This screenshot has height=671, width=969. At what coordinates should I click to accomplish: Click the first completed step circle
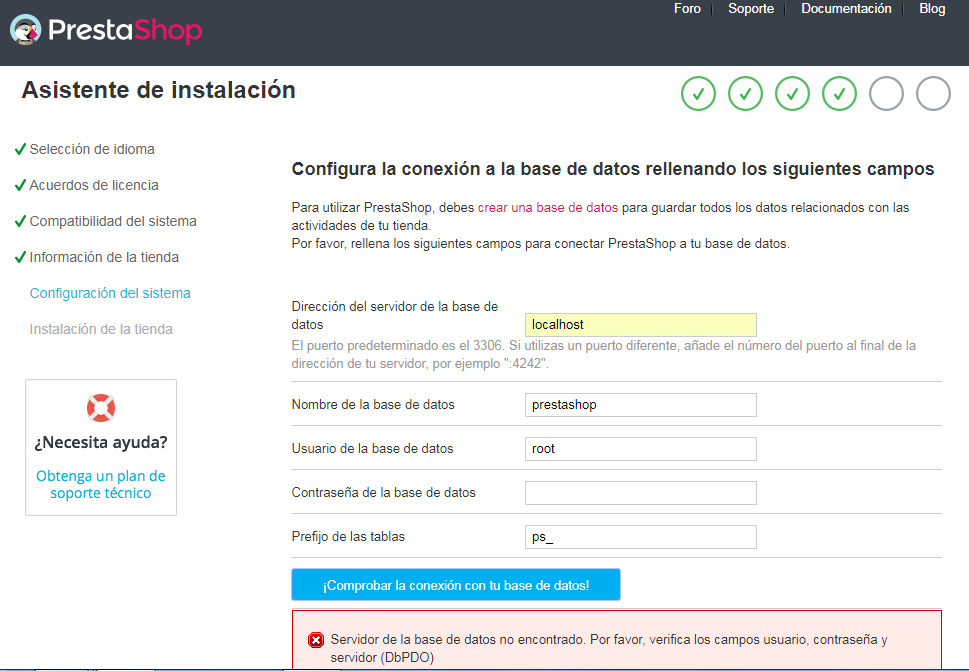[698, 94]
